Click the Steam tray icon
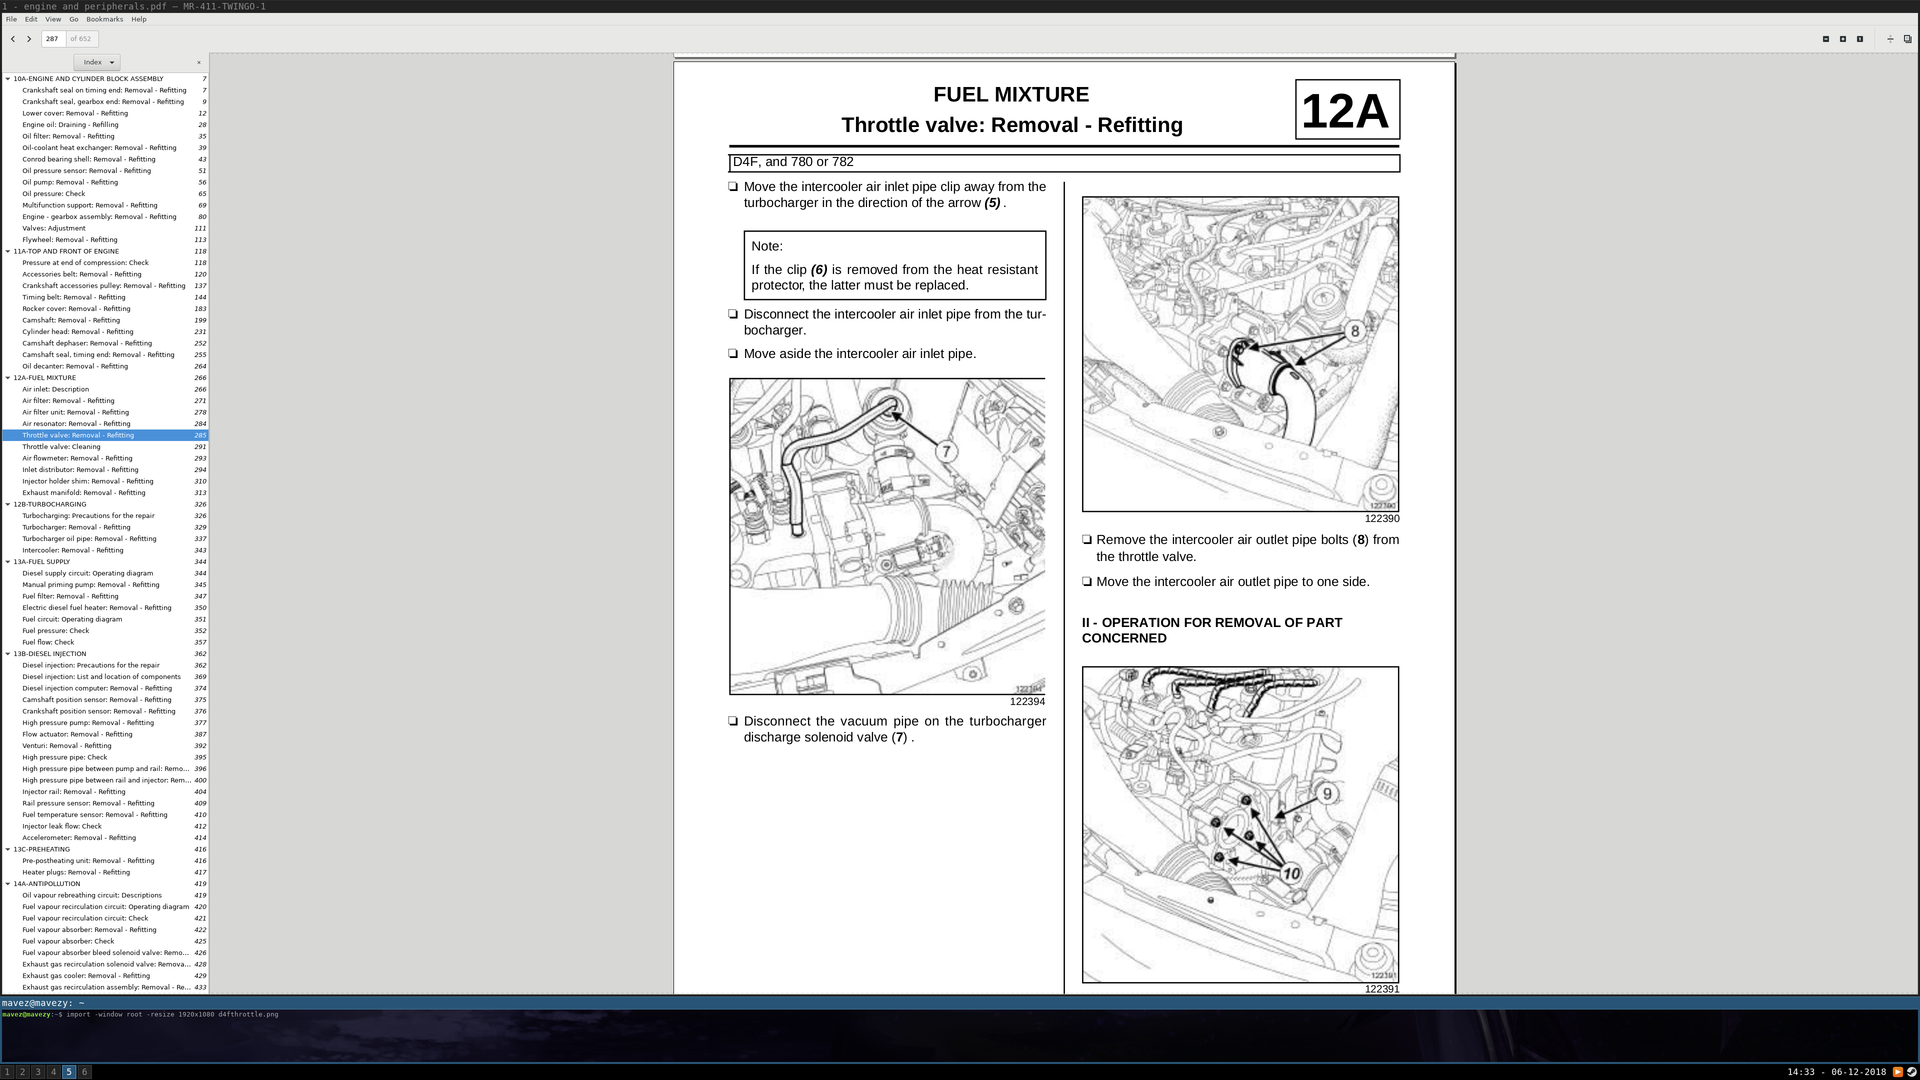This screenshot has height=1080, width=1920. pyautogui.click(x=1911, y=1072)
